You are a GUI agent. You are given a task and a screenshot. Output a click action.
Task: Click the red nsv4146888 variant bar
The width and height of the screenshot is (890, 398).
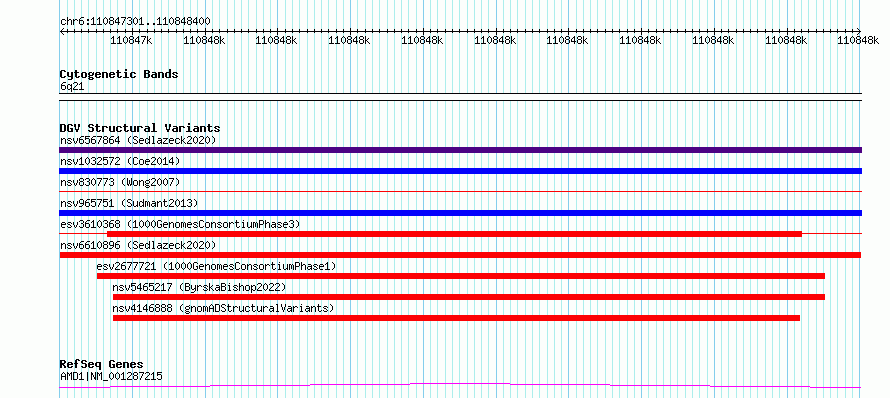[456, 318]
